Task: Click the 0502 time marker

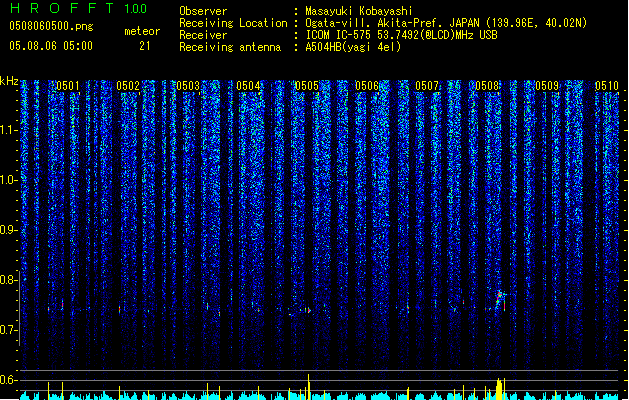Action: pyautogui.click(x=128, y=85)
